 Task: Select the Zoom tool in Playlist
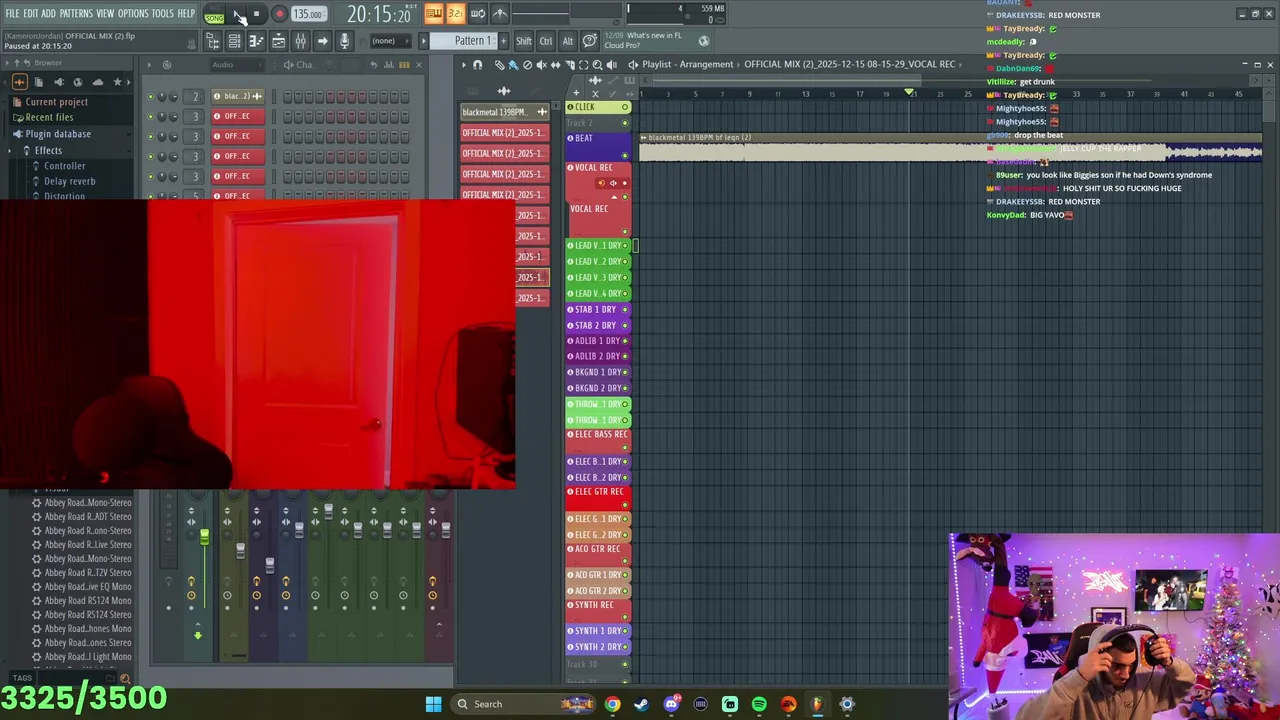point(598,65)
